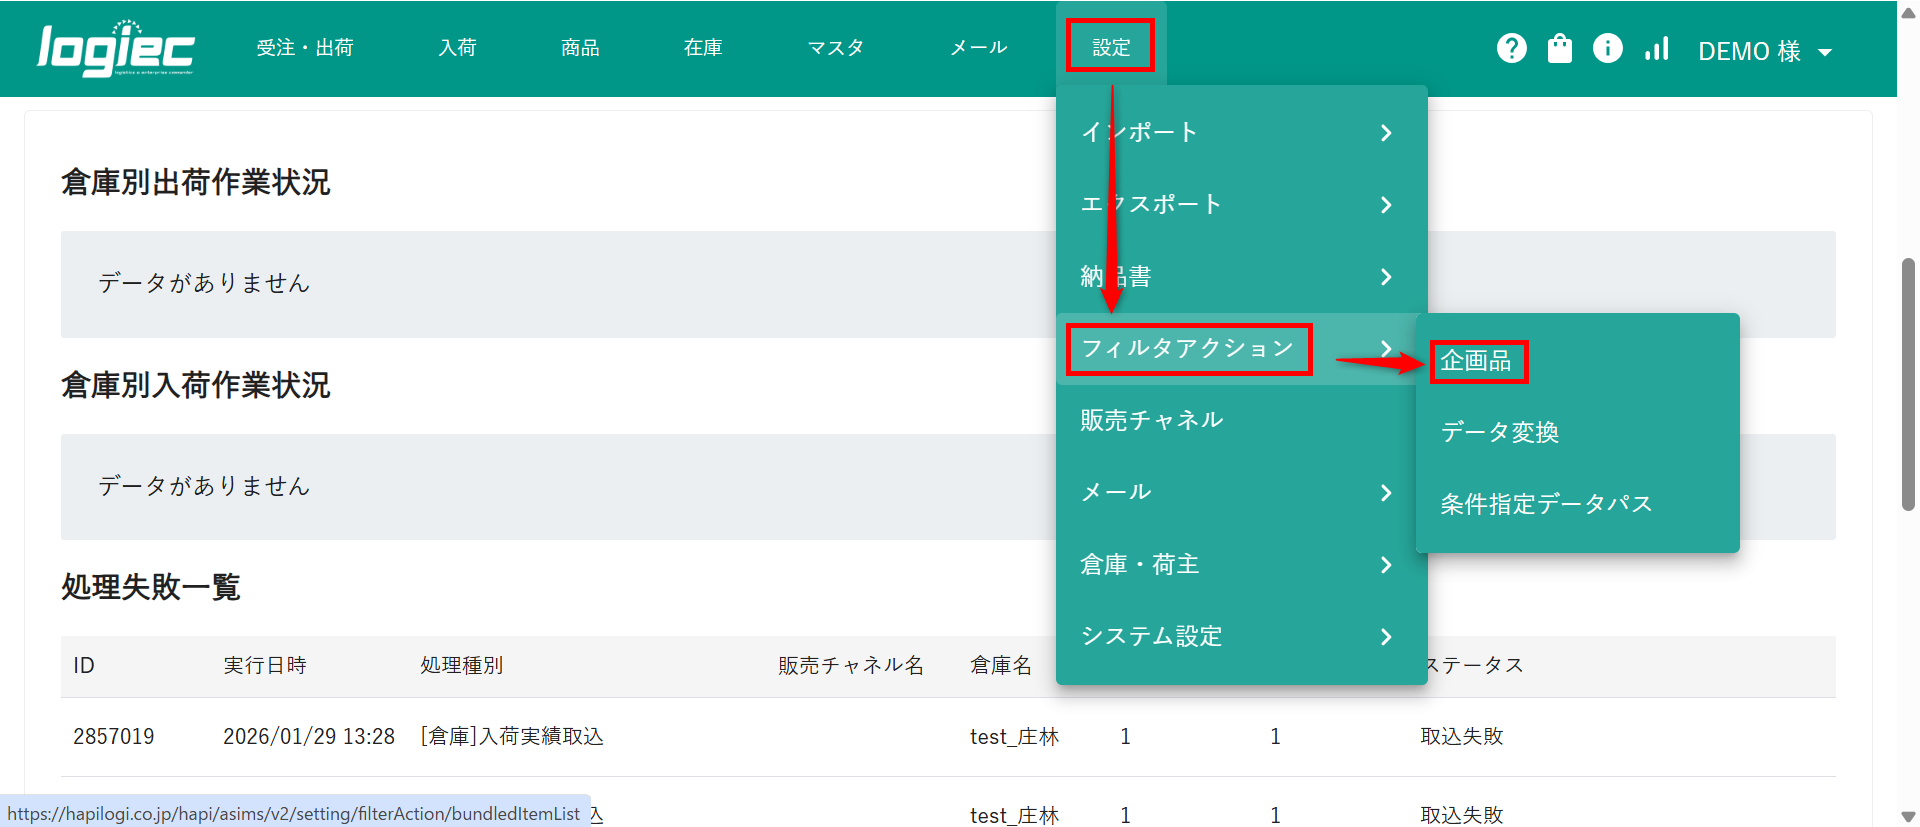Click the bar chart statistics icon
This screenshot has width=1920, height=827.
click(1656, 48)
